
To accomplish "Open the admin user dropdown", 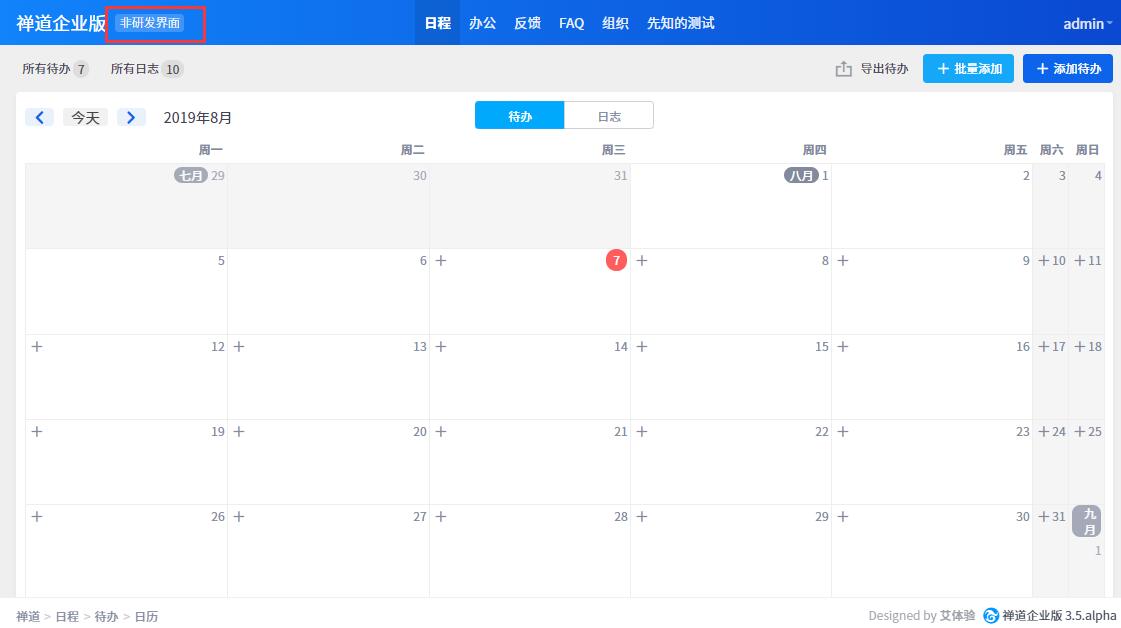I will pos(1087,23).
